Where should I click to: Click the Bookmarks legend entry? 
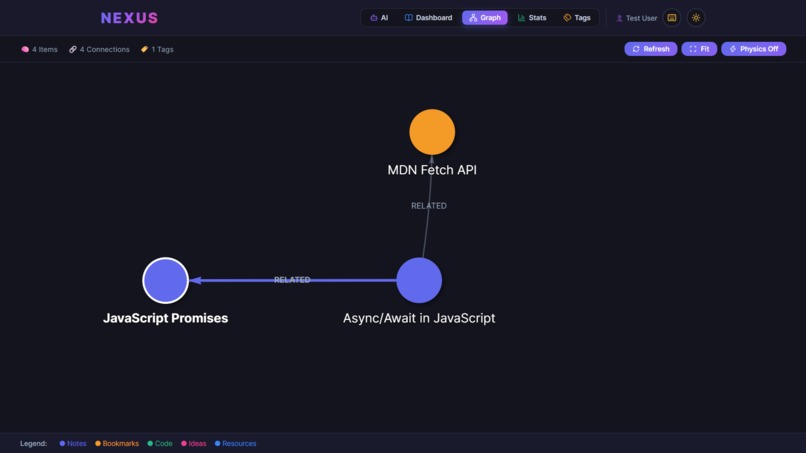[117, 443]
